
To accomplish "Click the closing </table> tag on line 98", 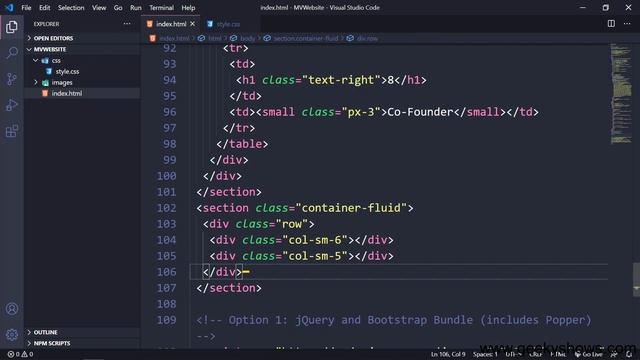I will pyautogui.click(x=242, y=144).
